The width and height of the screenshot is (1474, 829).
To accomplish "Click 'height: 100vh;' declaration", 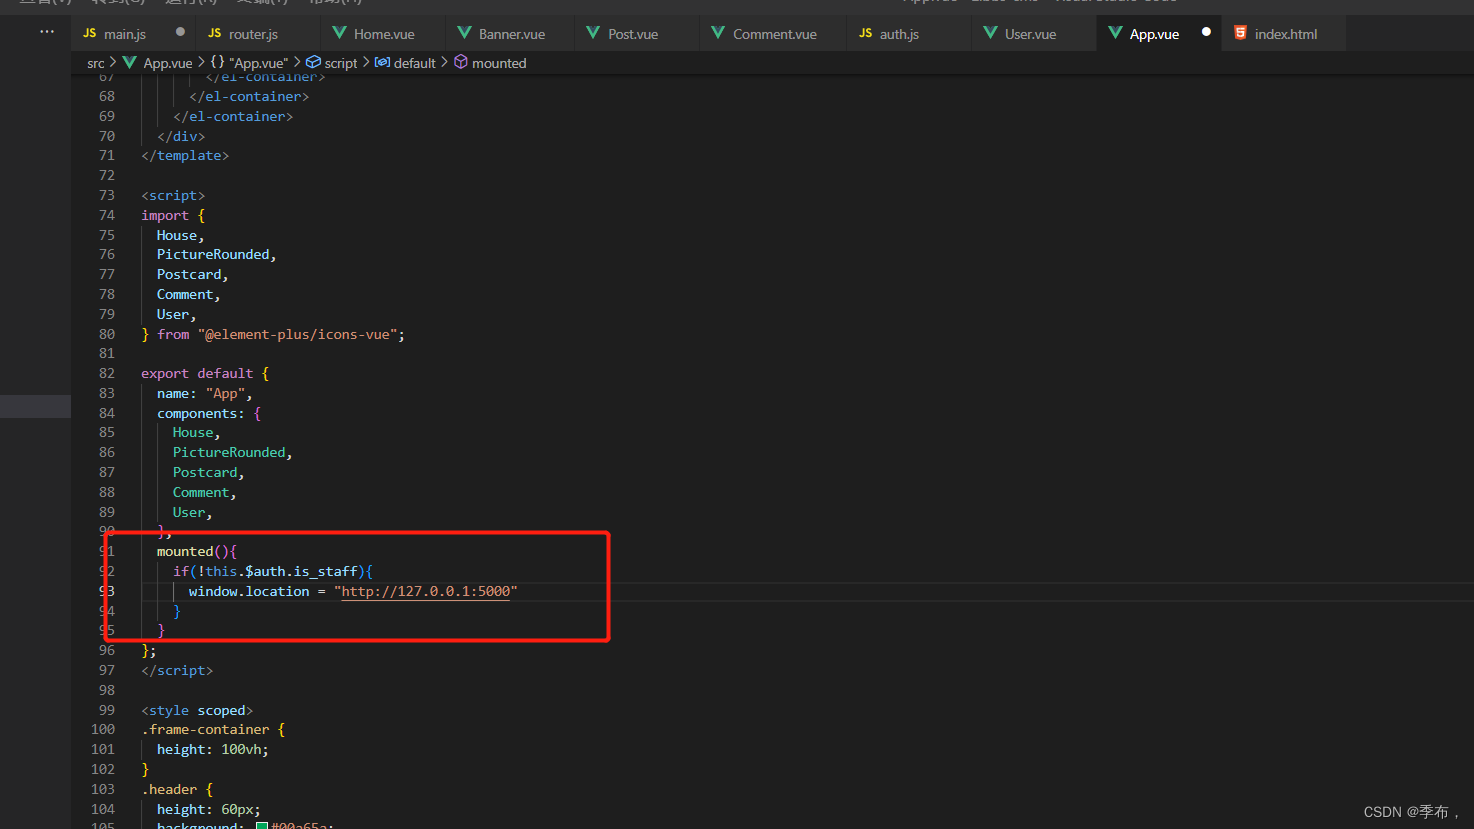I will pyautogui.click(x=213, y=749).
